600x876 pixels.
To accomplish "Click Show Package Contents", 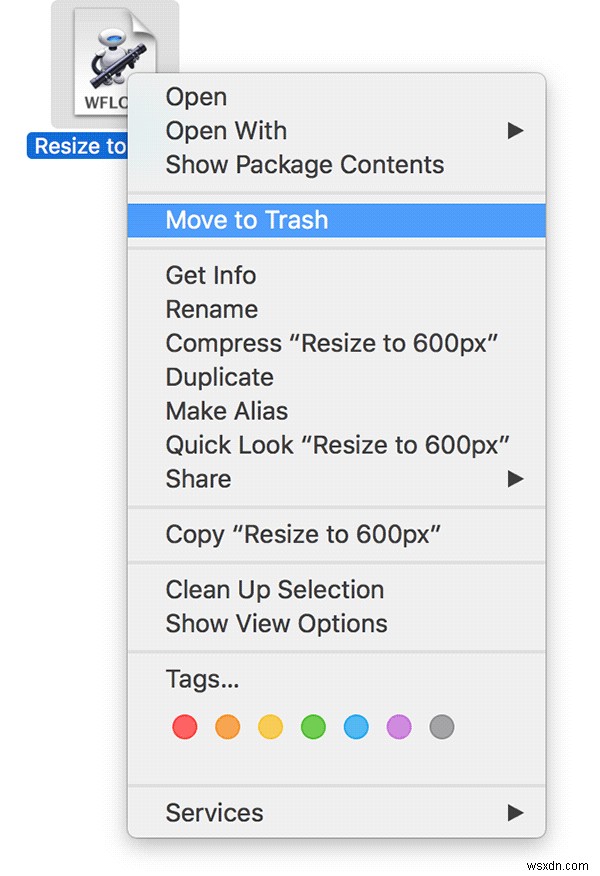I will (x=304, y=165).
